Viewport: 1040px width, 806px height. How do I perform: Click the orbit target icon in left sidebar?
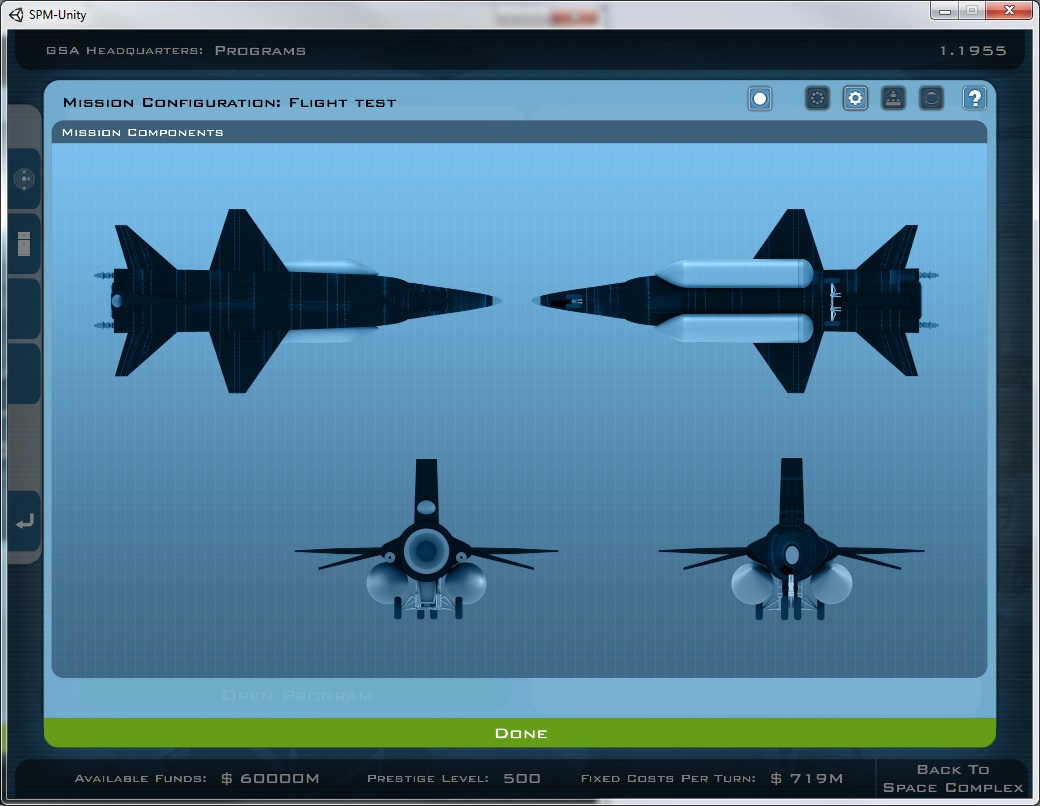pyautogui.click(x=24, y=179)
